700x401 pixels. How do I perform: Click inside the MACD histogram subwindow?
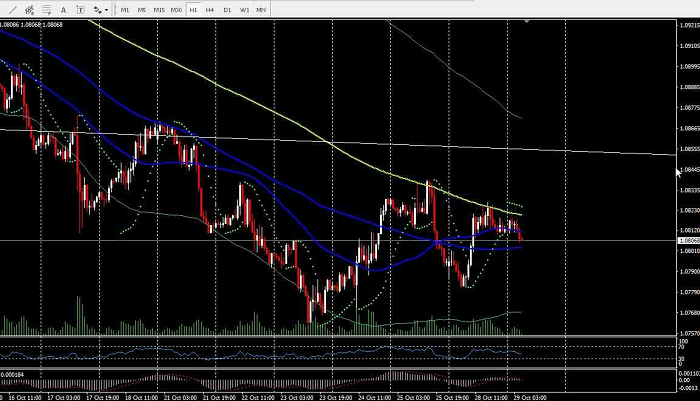pyautogui.click(x=300, y=381)
